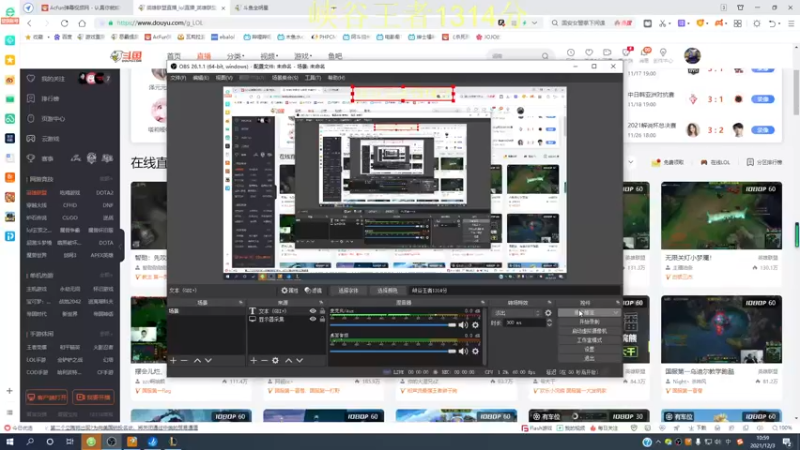Hide the 文本 text source via eye icon
The height and width of the screenshot is (450, 800).
[x=313, y=311]
